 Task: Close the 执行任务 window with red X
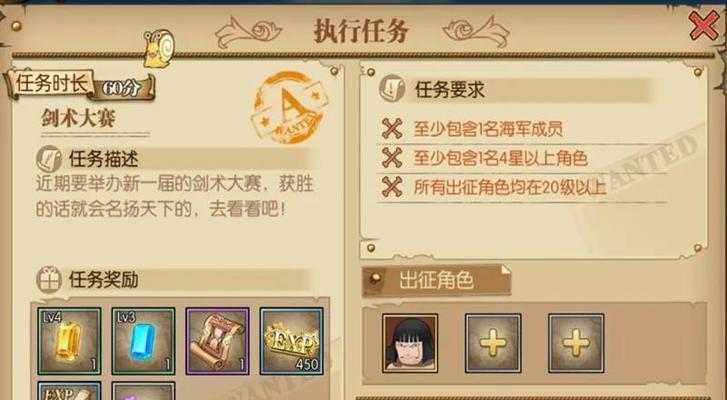click(704, 26)
